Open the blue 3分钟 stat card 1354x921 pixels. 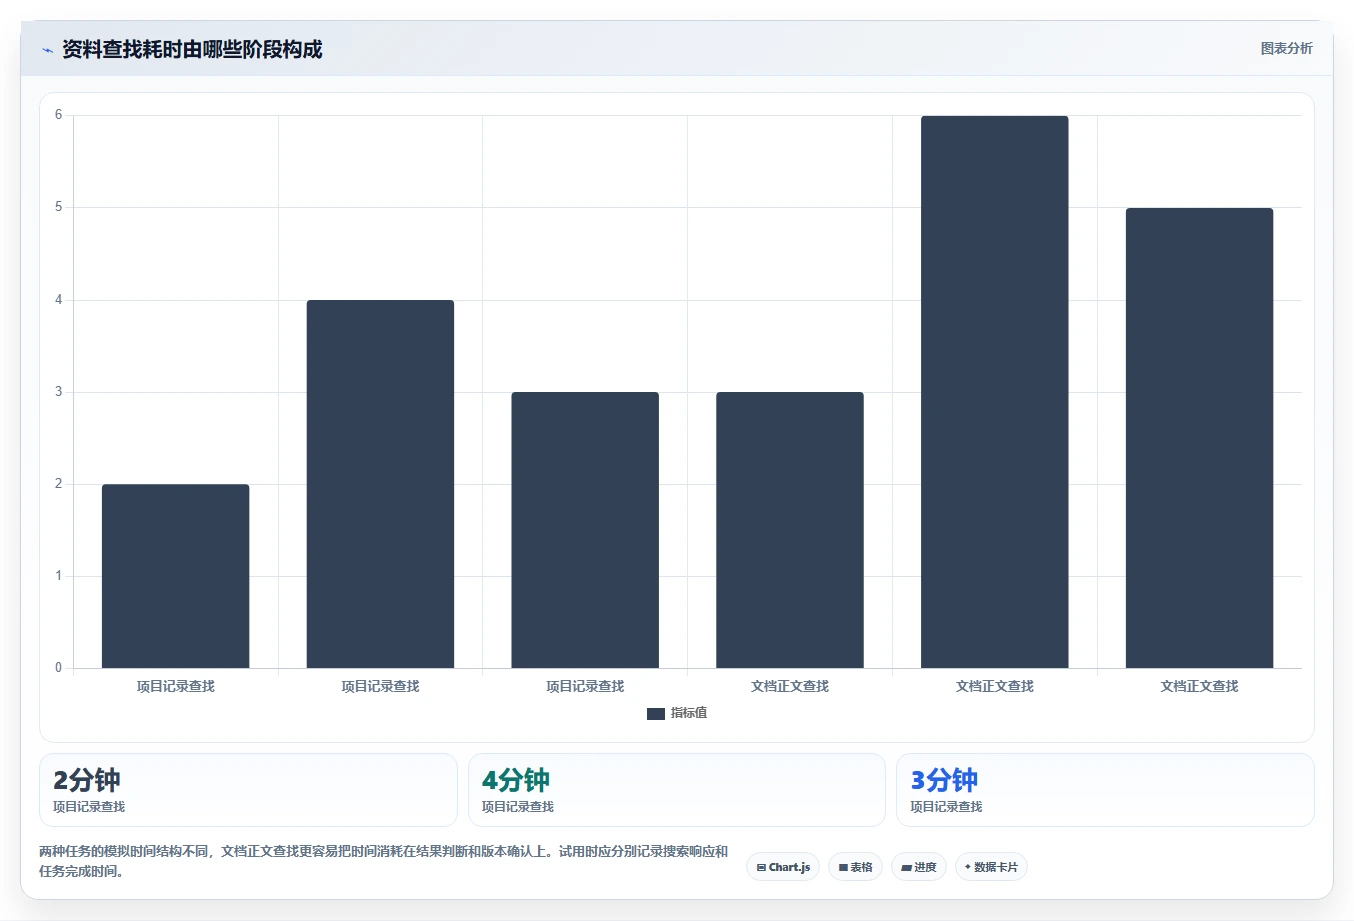click(x=1105, y=790)
